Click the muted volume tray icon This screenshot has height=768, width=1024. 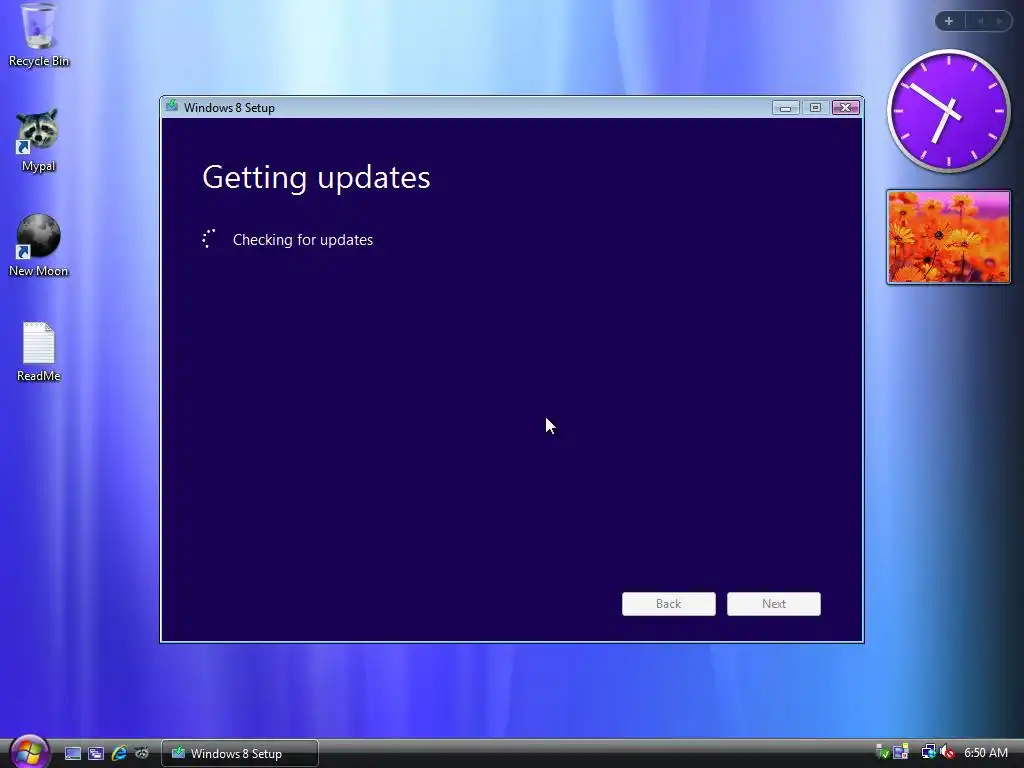click(946, 752)
